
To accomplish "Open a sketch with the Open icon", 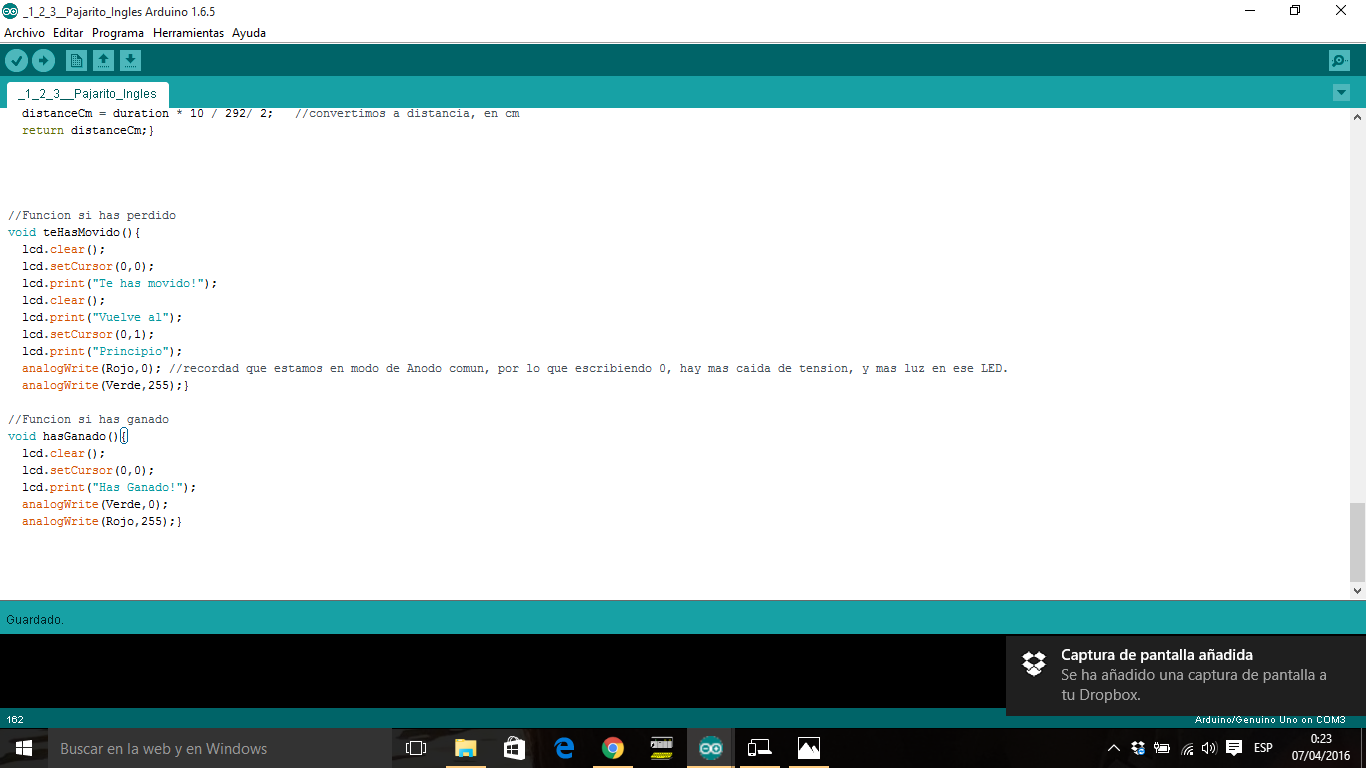I will click(x=103, y=61).
